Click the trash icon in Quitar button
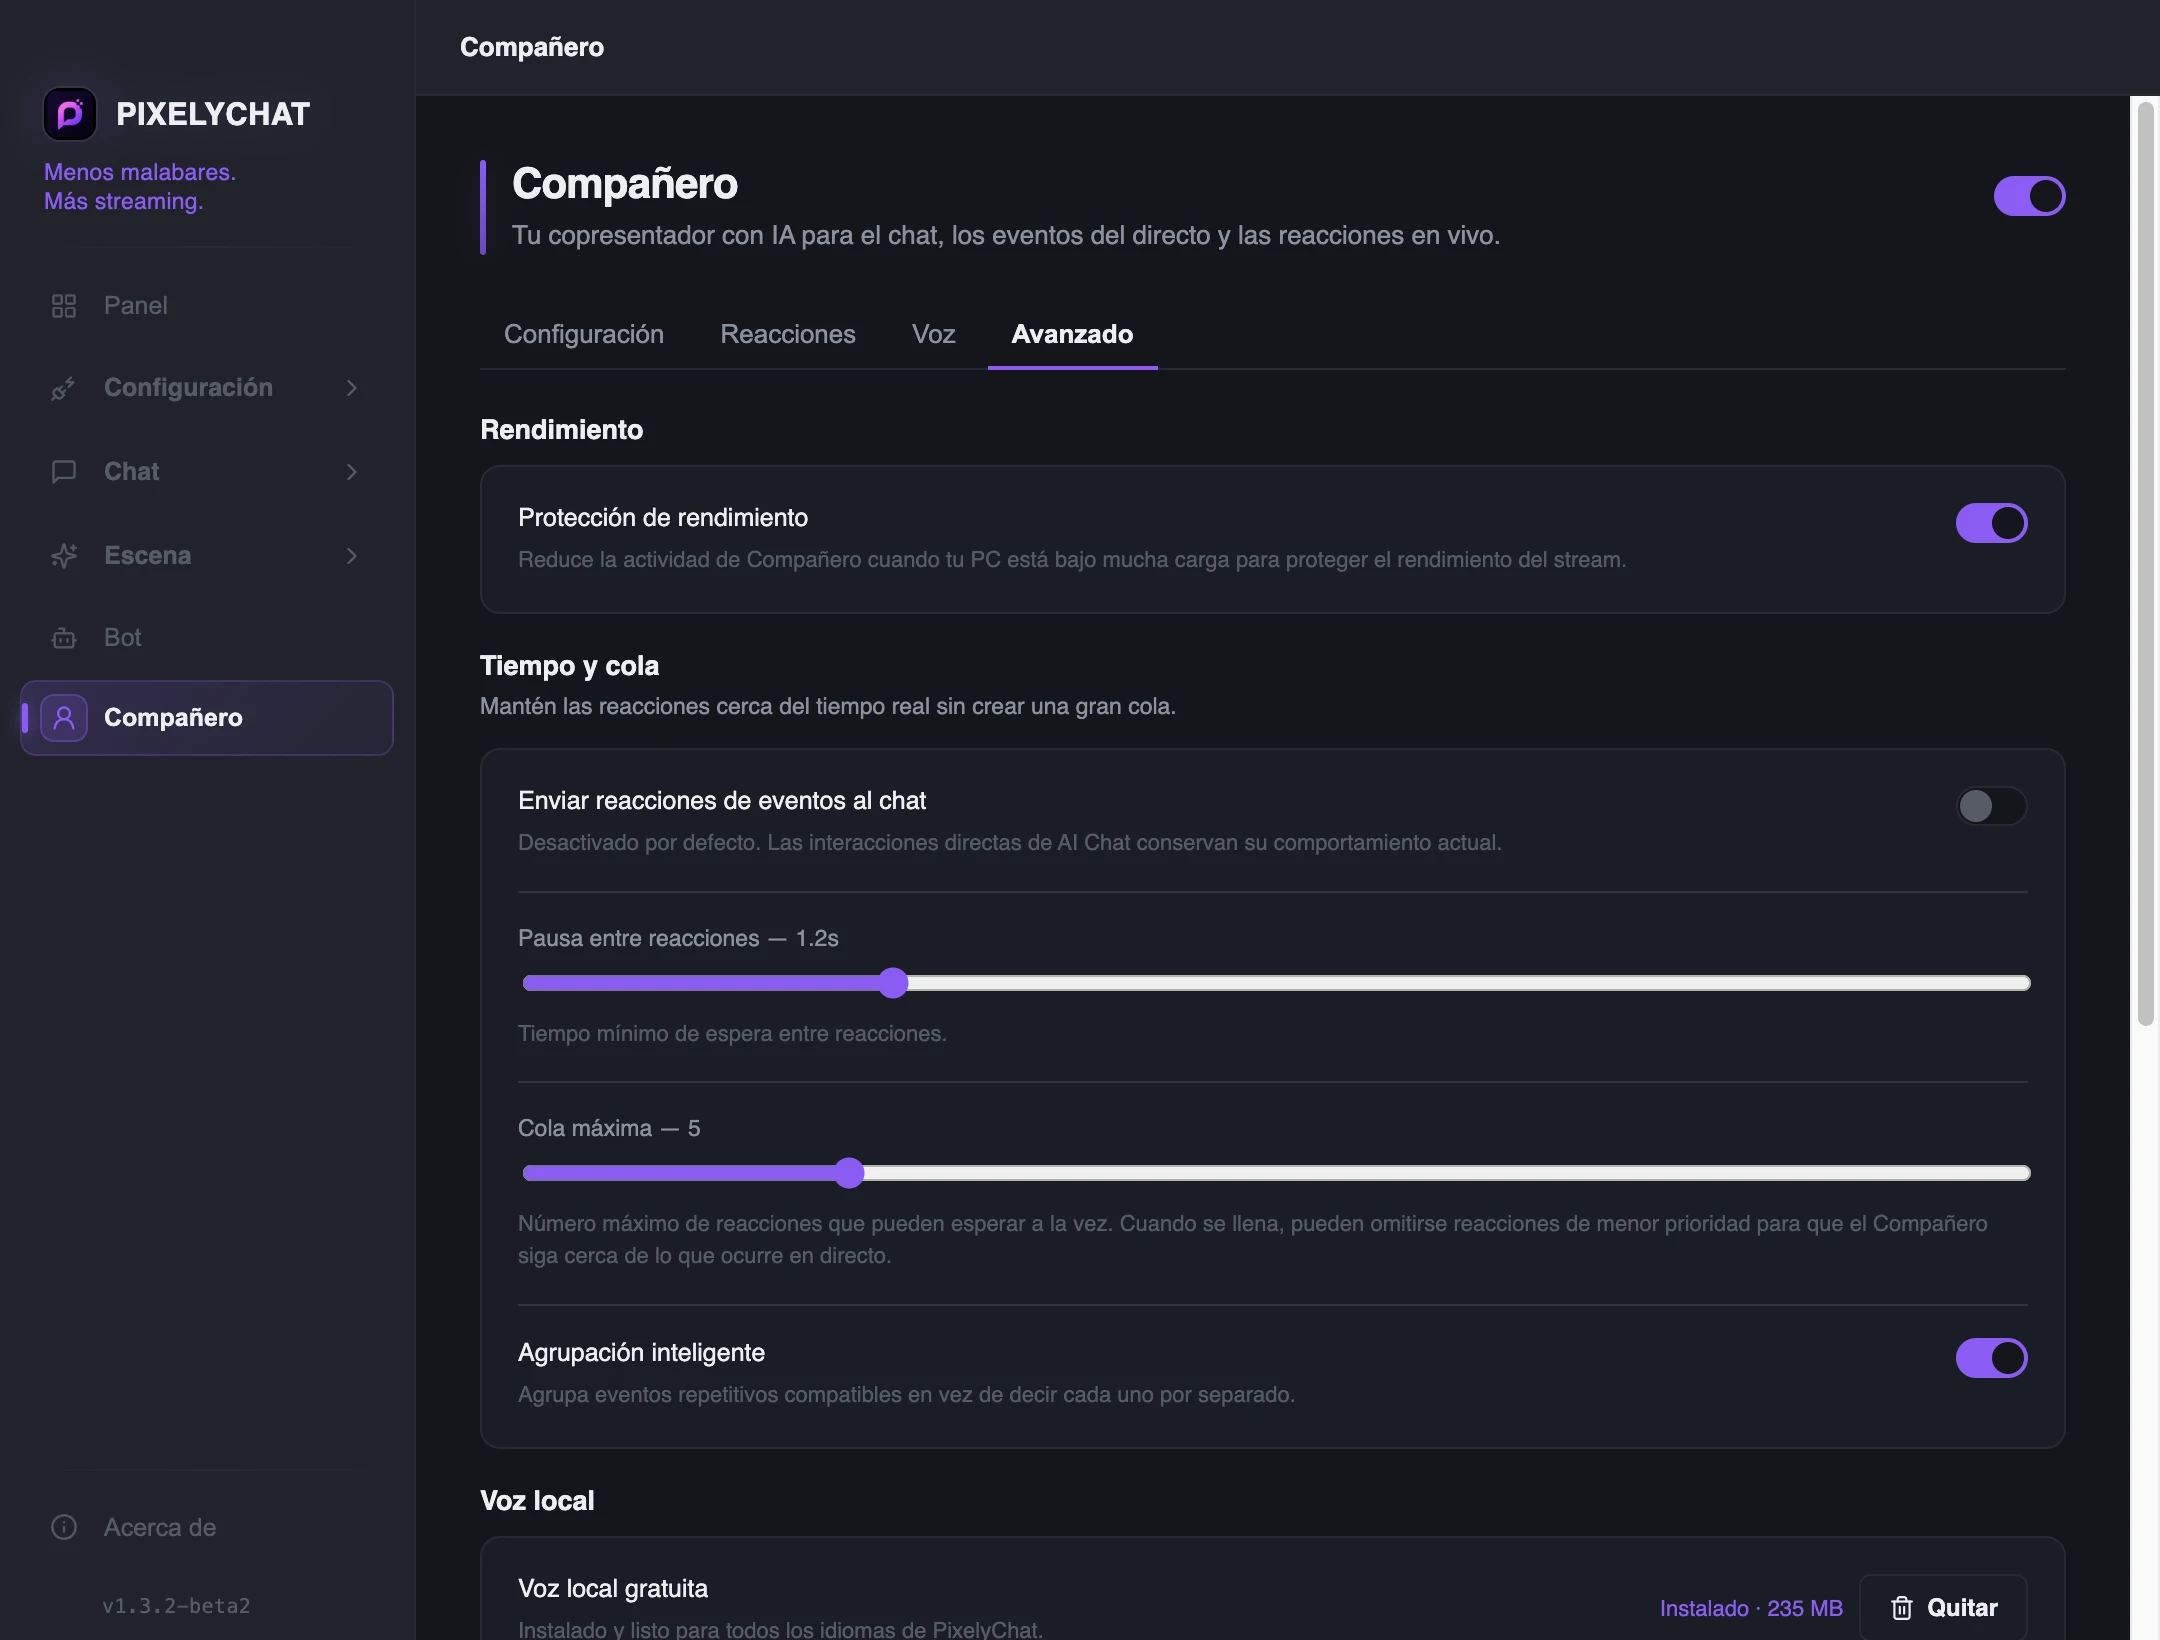This screenshot has width=2160, height=1640. click(1902, 1608)
